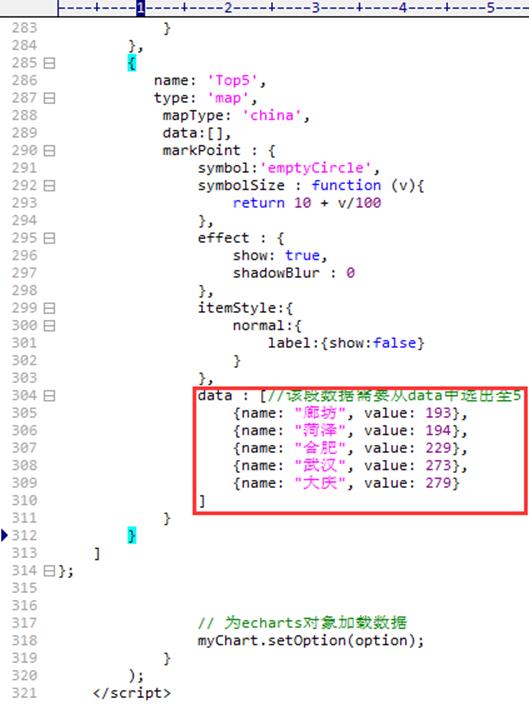This screenshot has width=529, height=704.
Task: Click line number 305 in the gutter
Action: tap(24, 413)
